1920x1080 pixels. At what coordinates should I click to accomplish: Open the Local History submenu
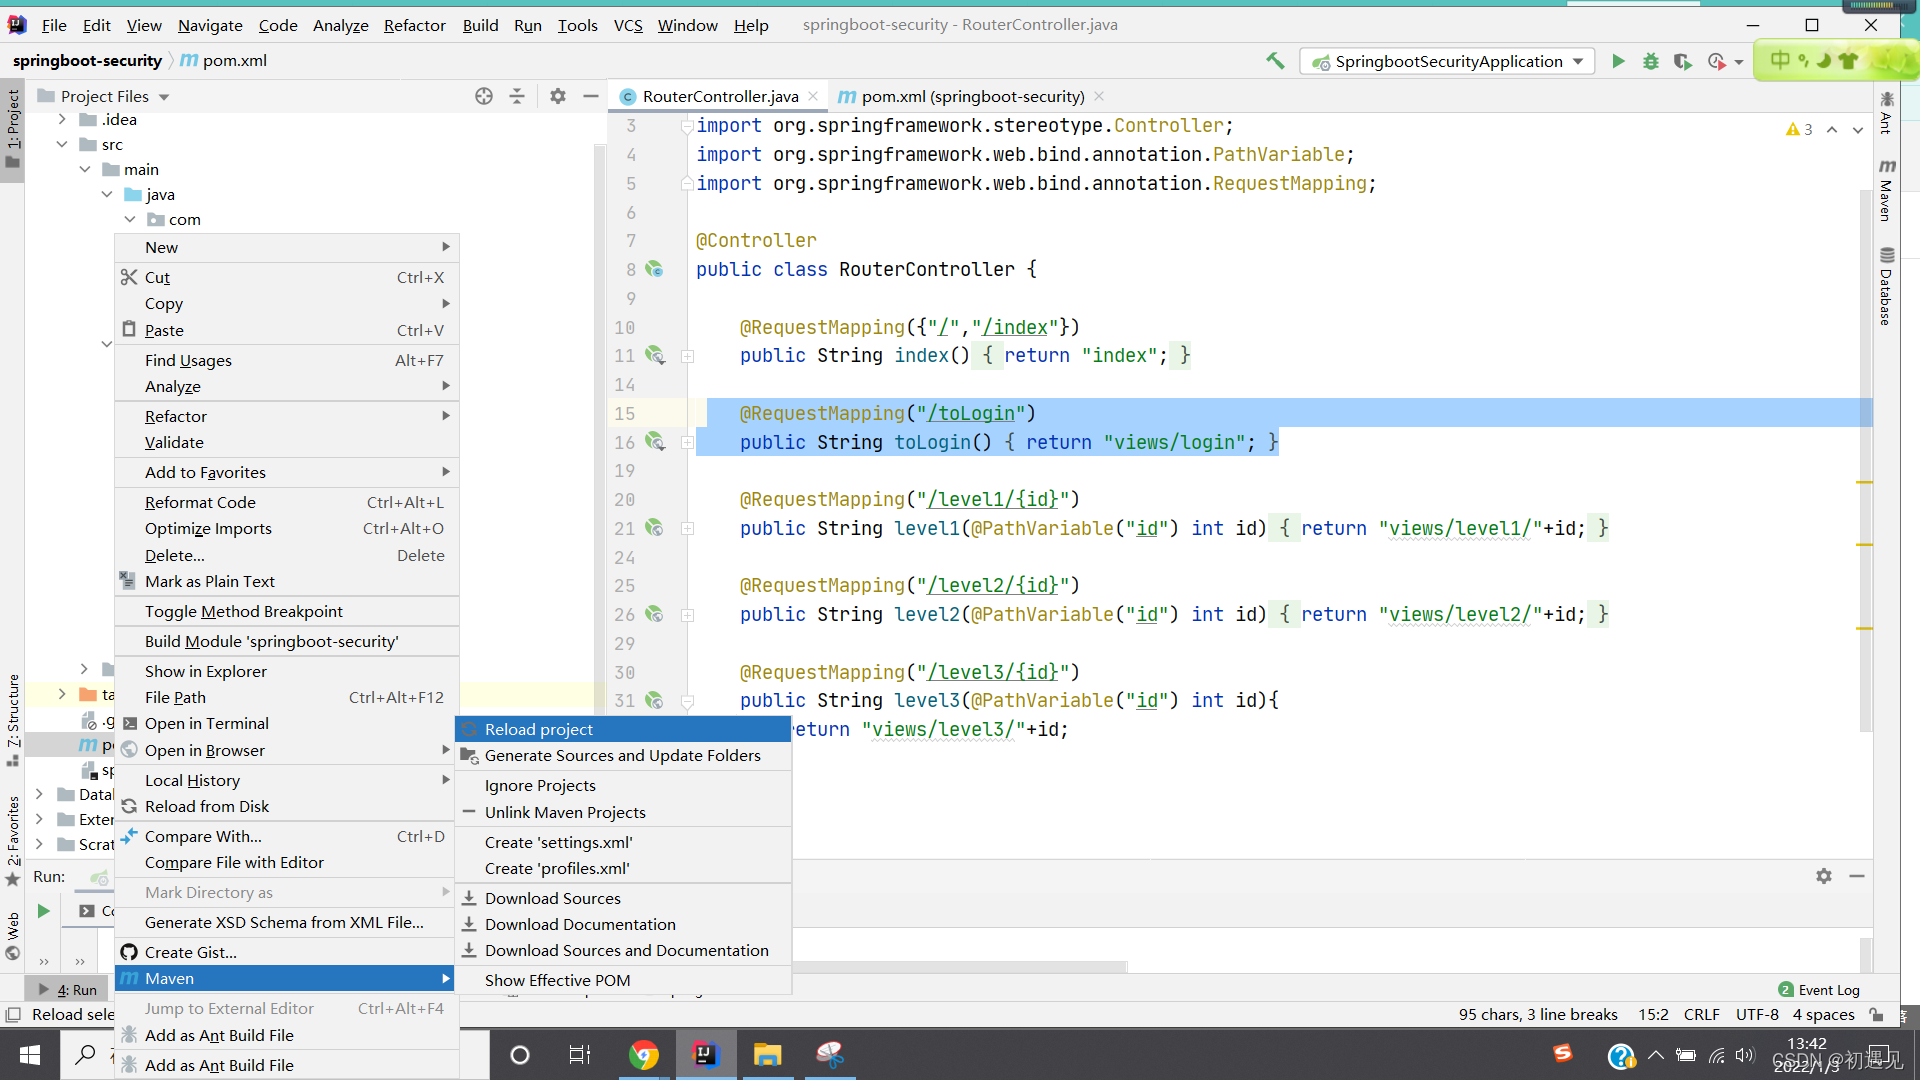(x=287, y=780)
